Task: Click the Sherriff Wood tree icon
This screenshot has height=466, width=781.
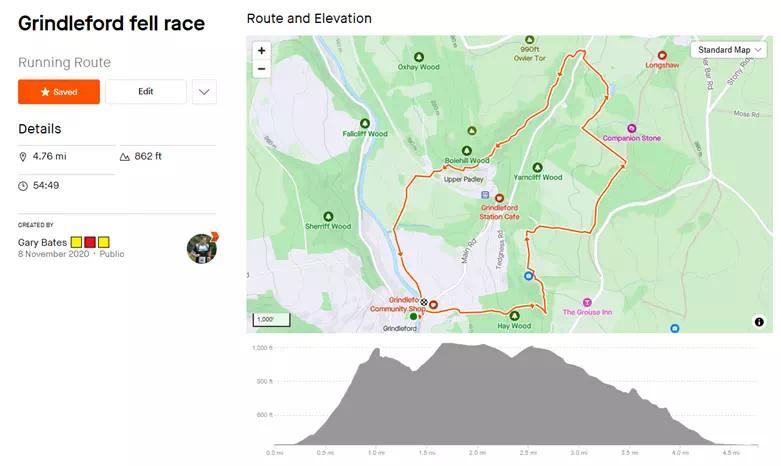Action: (x=327, y=215)
